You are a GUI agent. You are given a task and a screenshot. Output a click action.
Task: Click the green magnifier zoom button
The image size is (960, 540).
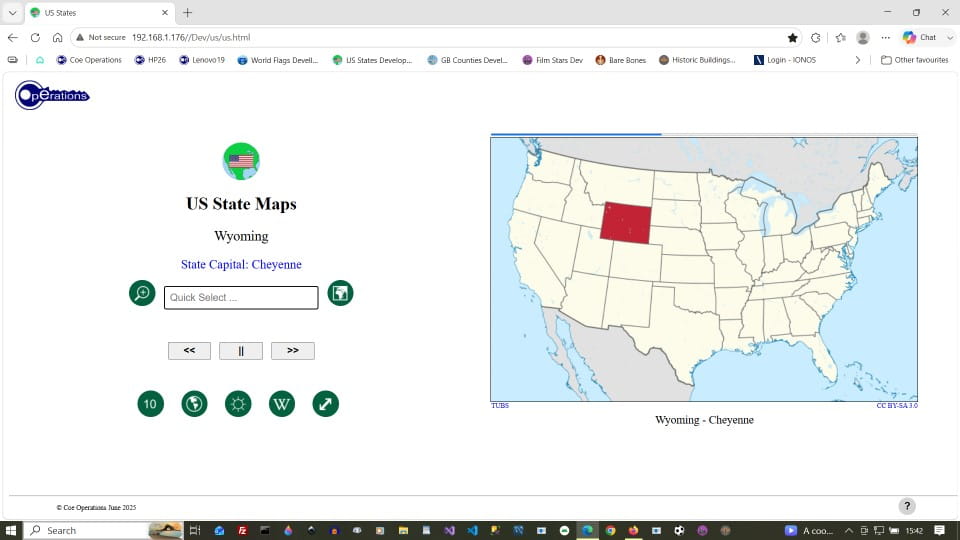click(142, 293)
